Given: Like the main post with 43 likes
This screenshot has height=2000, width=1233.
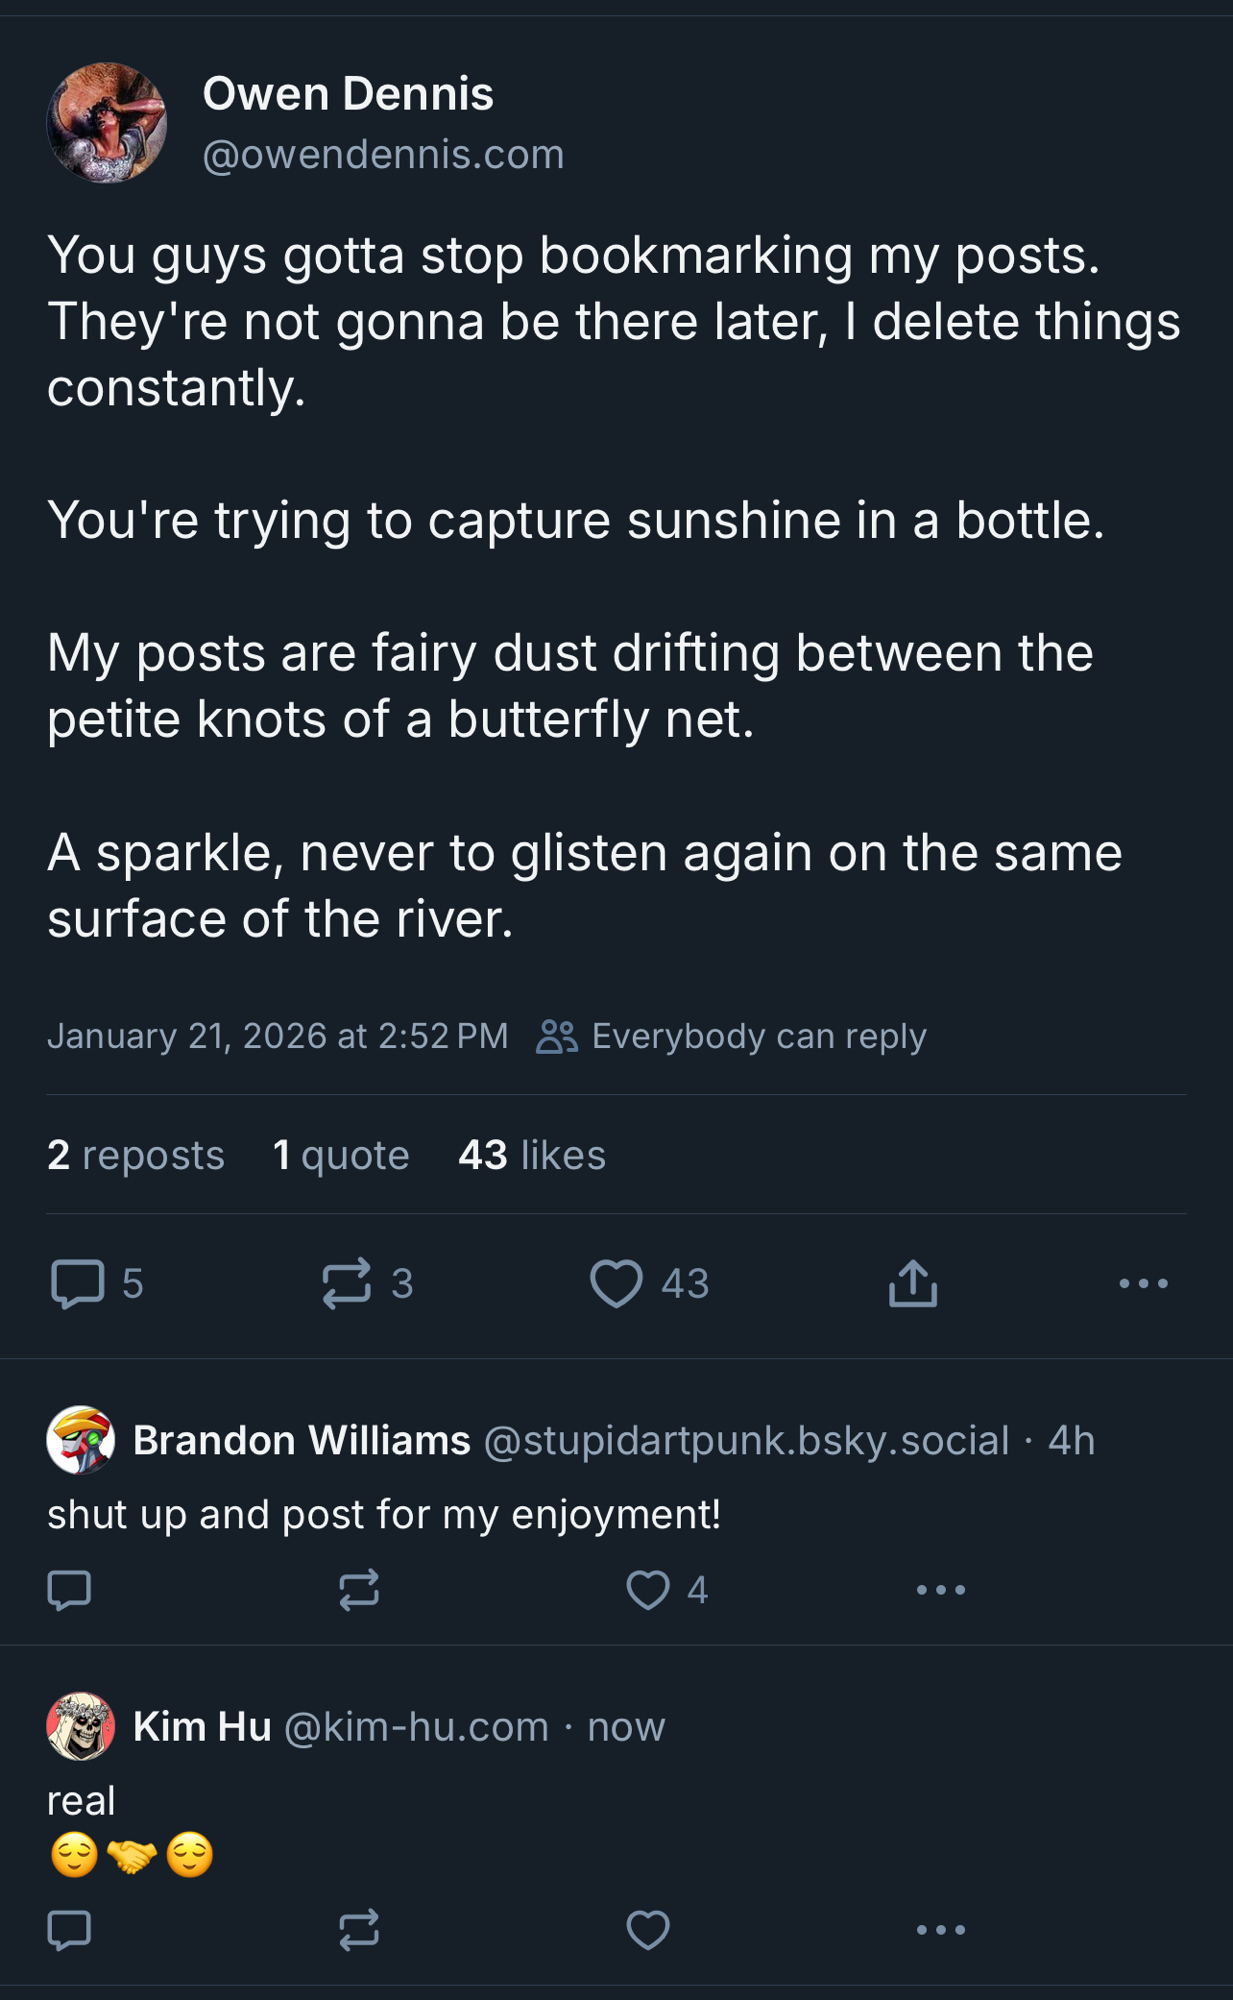Looking at the screenshot, I should pyautogui.click(x=616, y=1283).
